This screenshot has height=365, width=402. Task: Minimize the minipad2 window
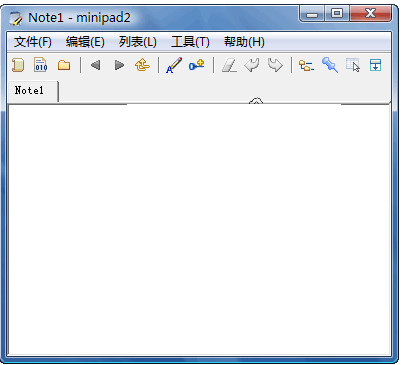pyautogui.click(x=312, y=14)
